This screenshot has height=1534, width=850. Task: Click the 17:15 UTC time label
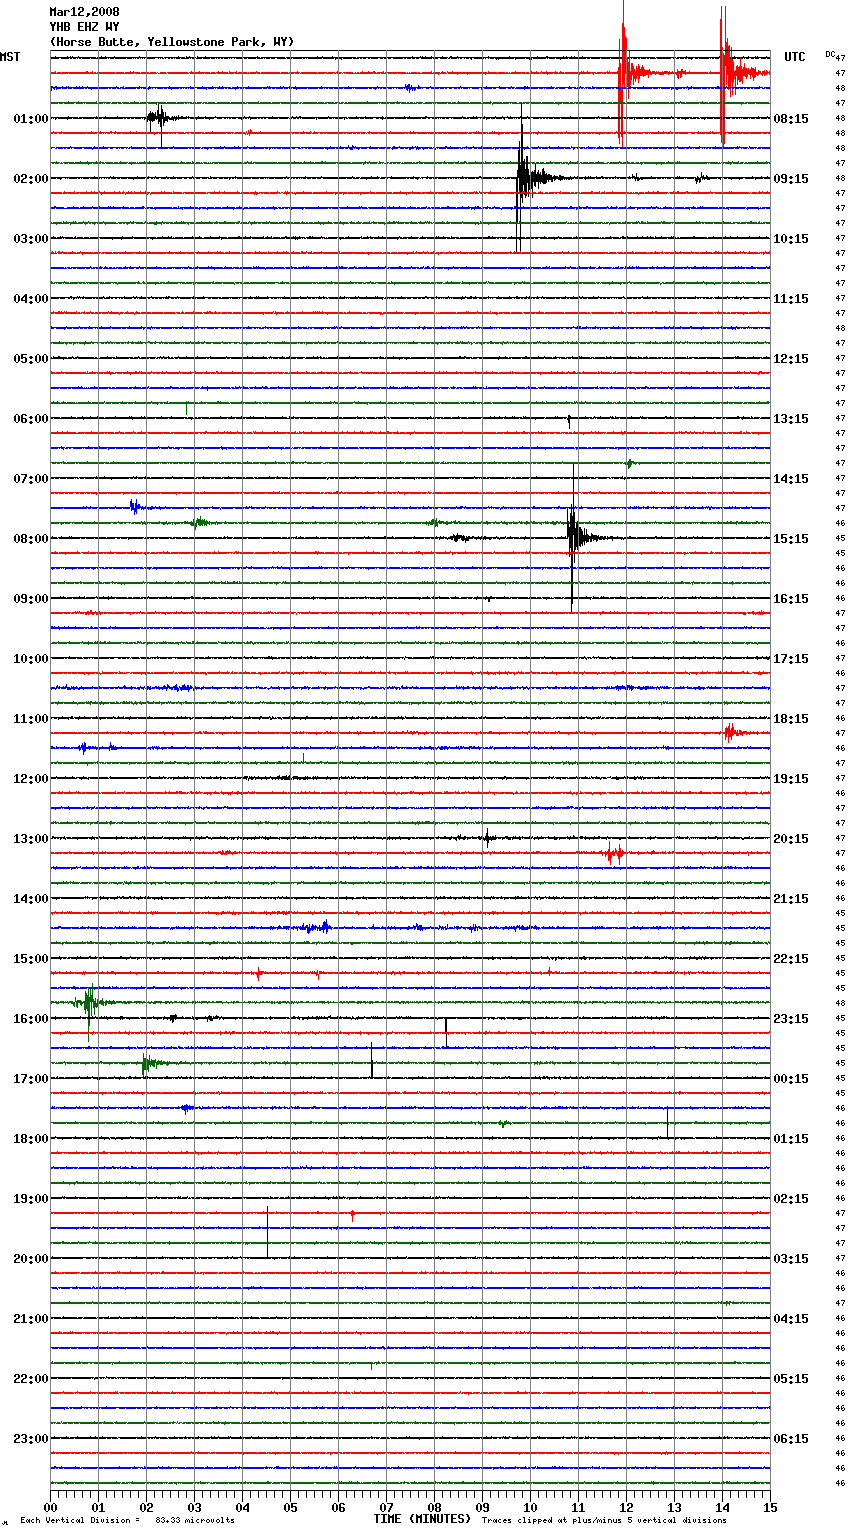pyautogui.click(x=791, y=659)
